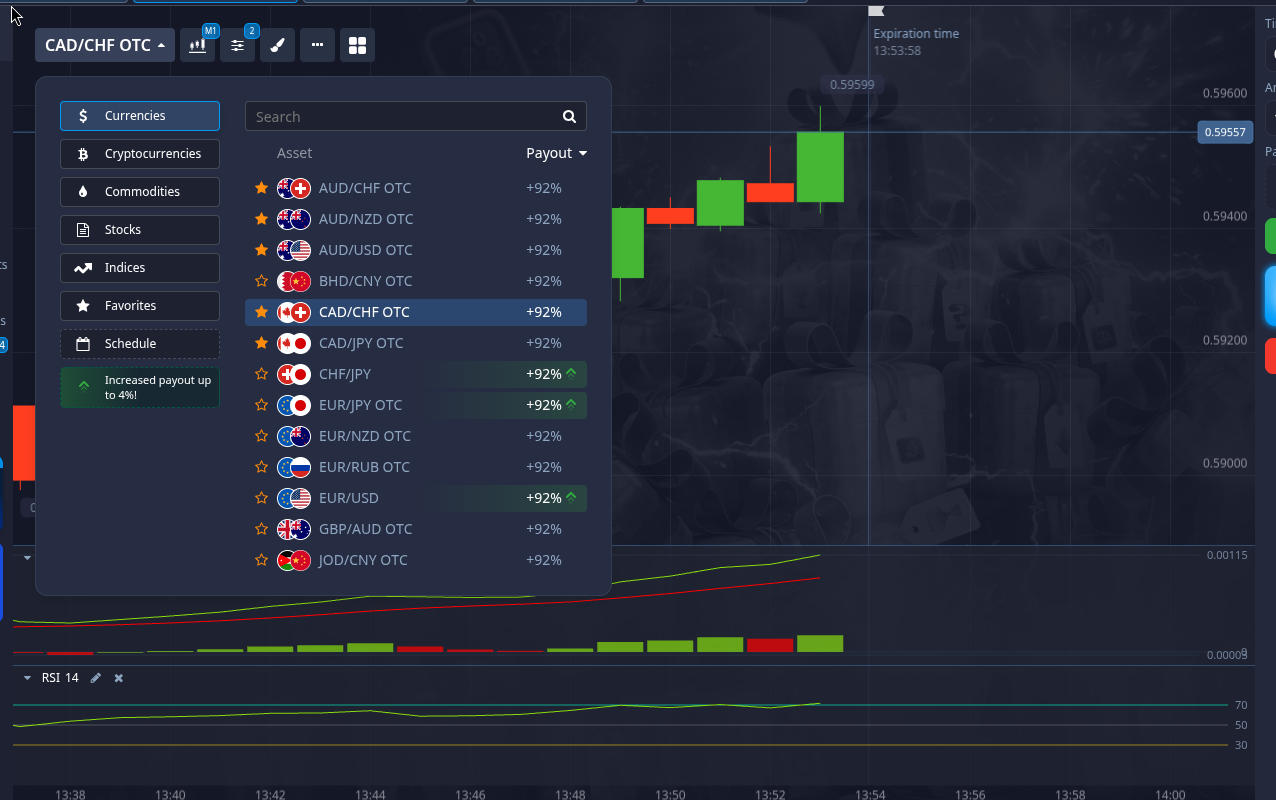Collapse the RSI 14 panel arrow
This screenshot has height=800, width=1276.
click(x=27, y=678)
